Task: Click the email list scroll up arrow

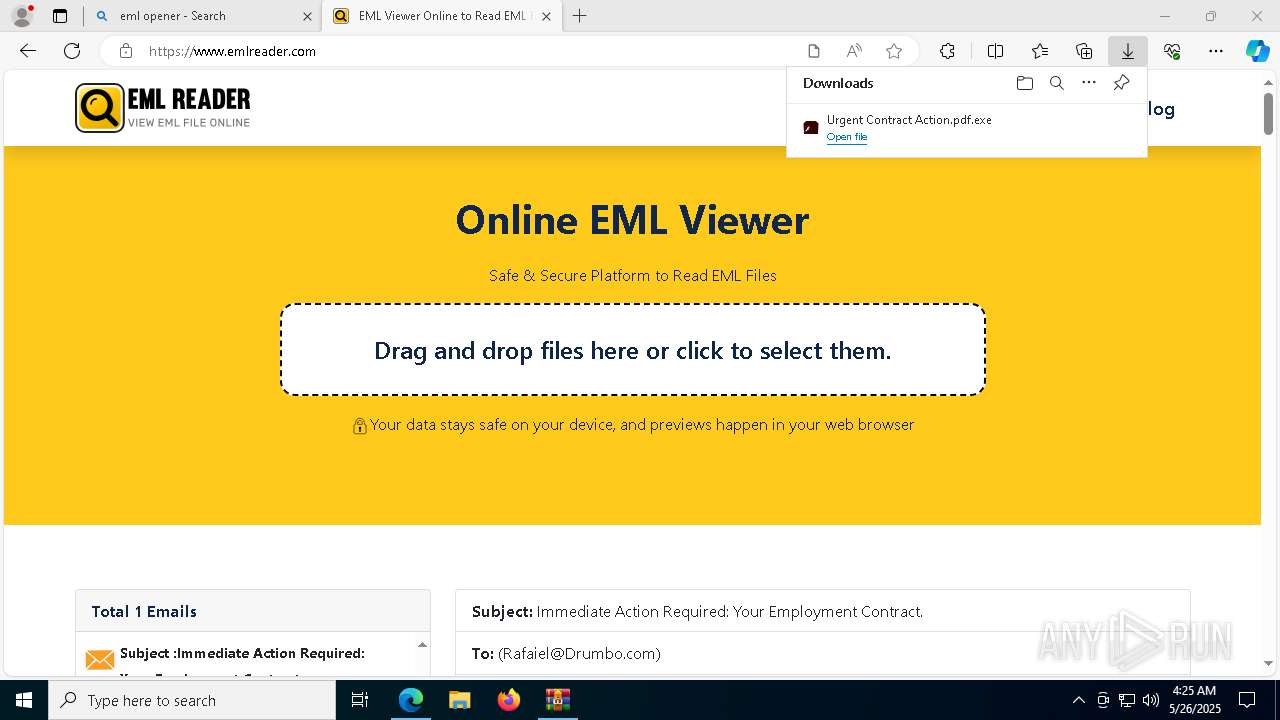Action: click(x=422, y=645)
